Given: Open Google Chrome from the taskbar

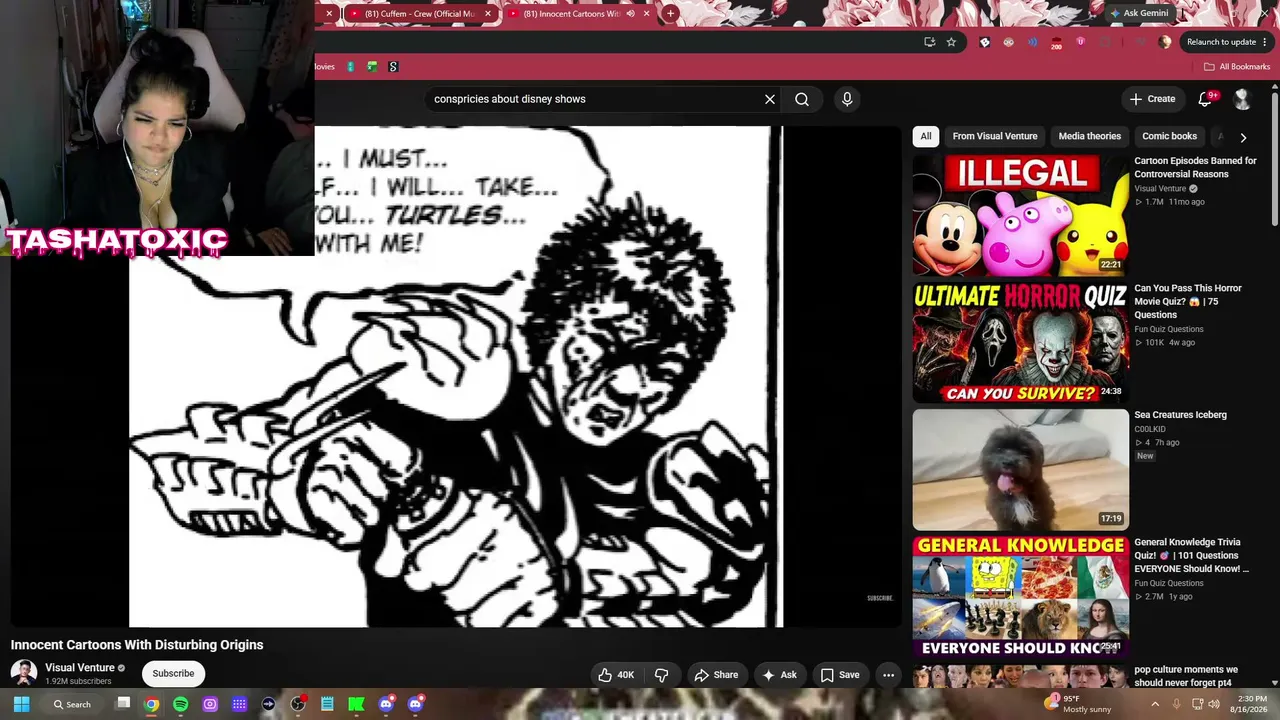Looking at the screenshot, I should pyautogui.click(x=151, y=704).
